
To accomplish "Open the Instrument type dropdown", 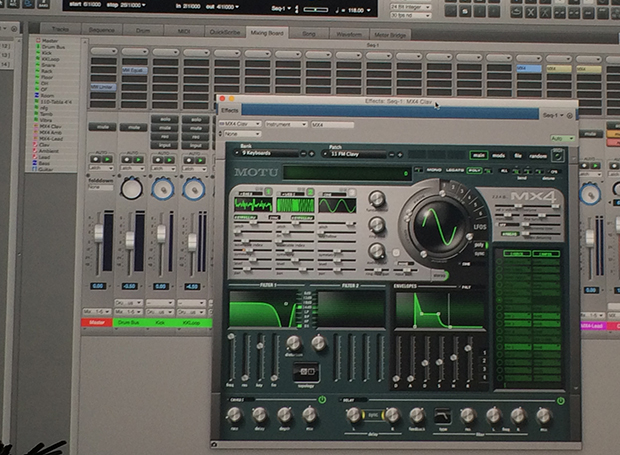I will click(x=286, y=124).
